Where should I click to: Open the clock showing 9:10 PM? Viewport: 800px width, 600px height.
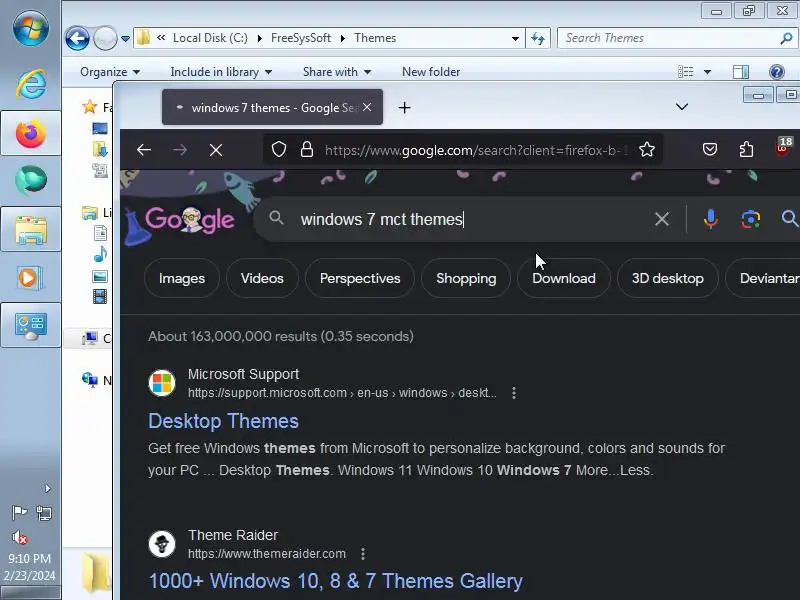[30, 567]
